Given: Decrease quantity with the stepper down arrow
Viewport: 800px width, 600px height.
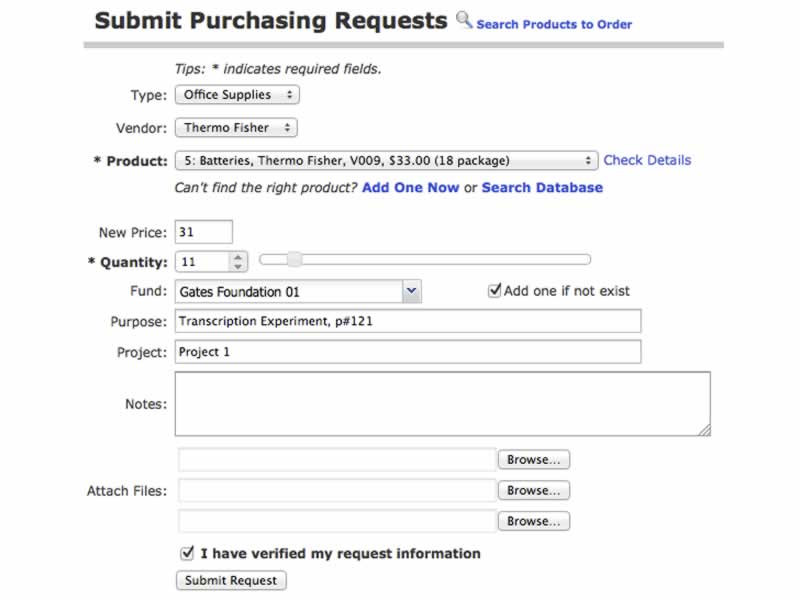Looking at the screenshot, I should tap(237, 267).
